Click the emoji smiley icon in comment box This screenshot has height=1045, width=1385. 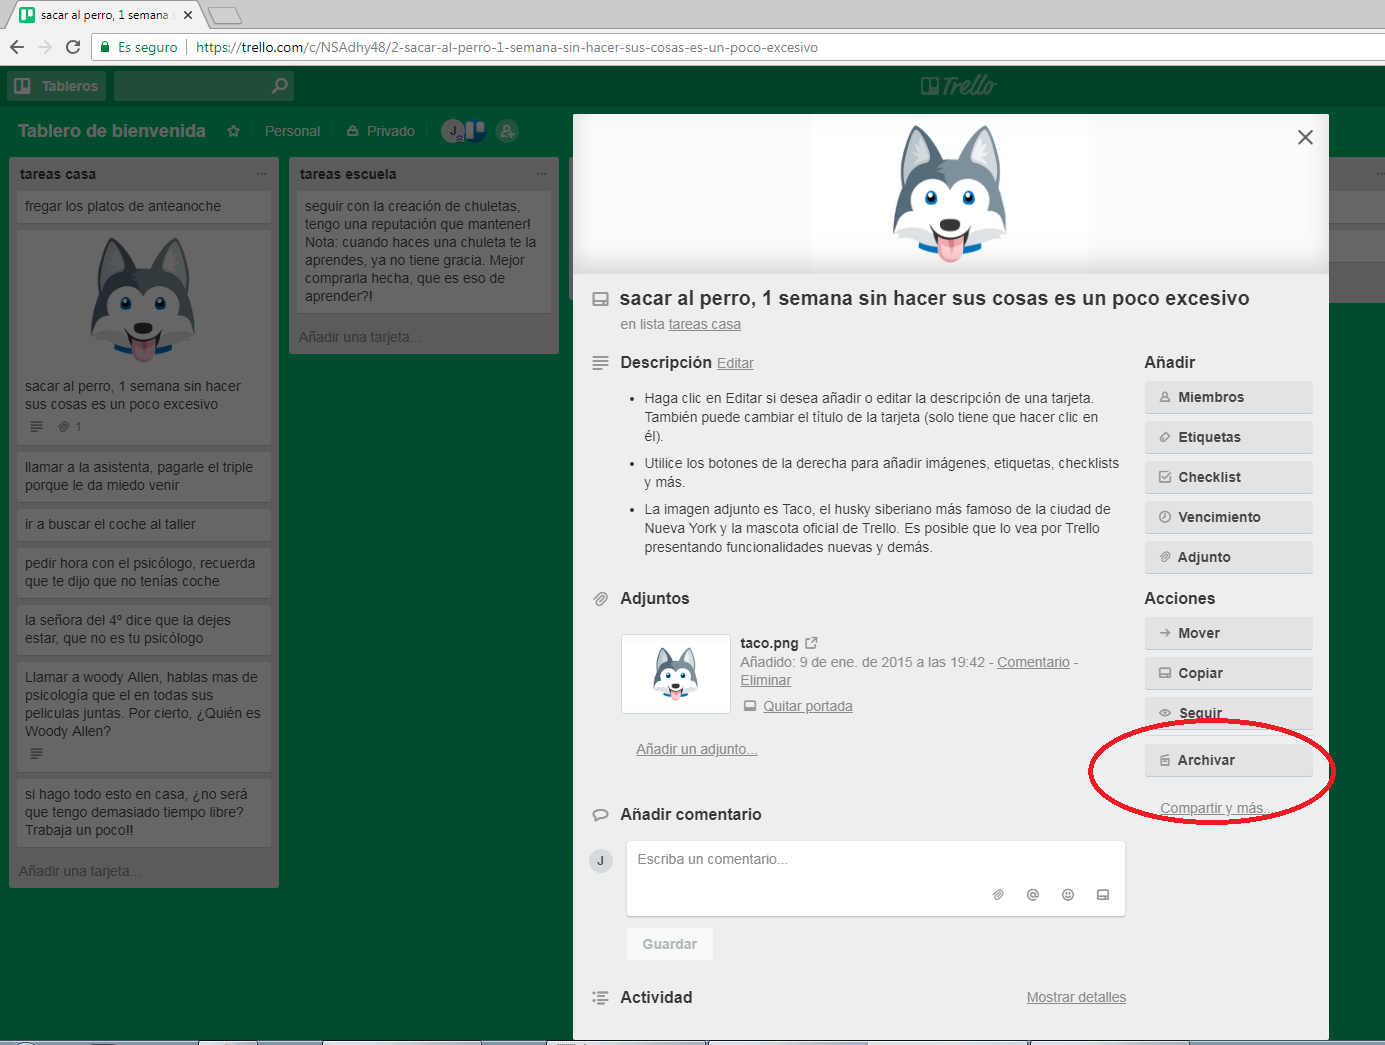pos(1067,895)
